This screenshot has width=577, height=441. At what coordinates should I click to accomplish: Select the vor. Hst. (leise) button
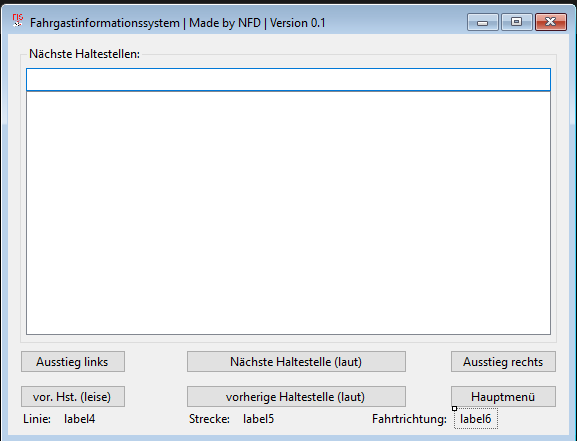73,396
